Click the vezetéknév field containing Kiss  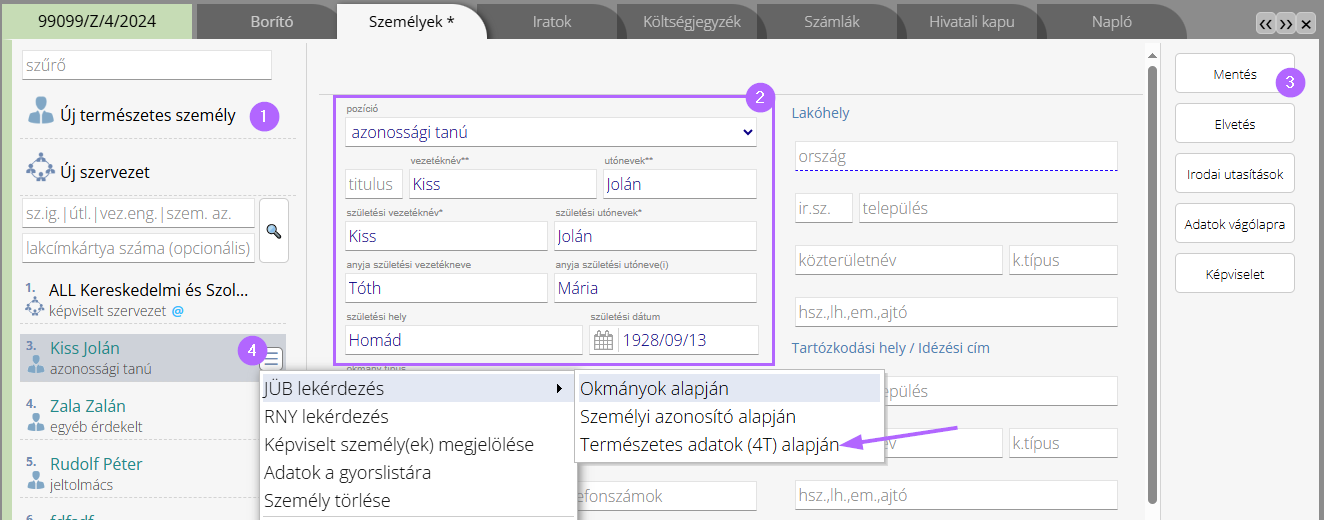click(x=503, y=184)
